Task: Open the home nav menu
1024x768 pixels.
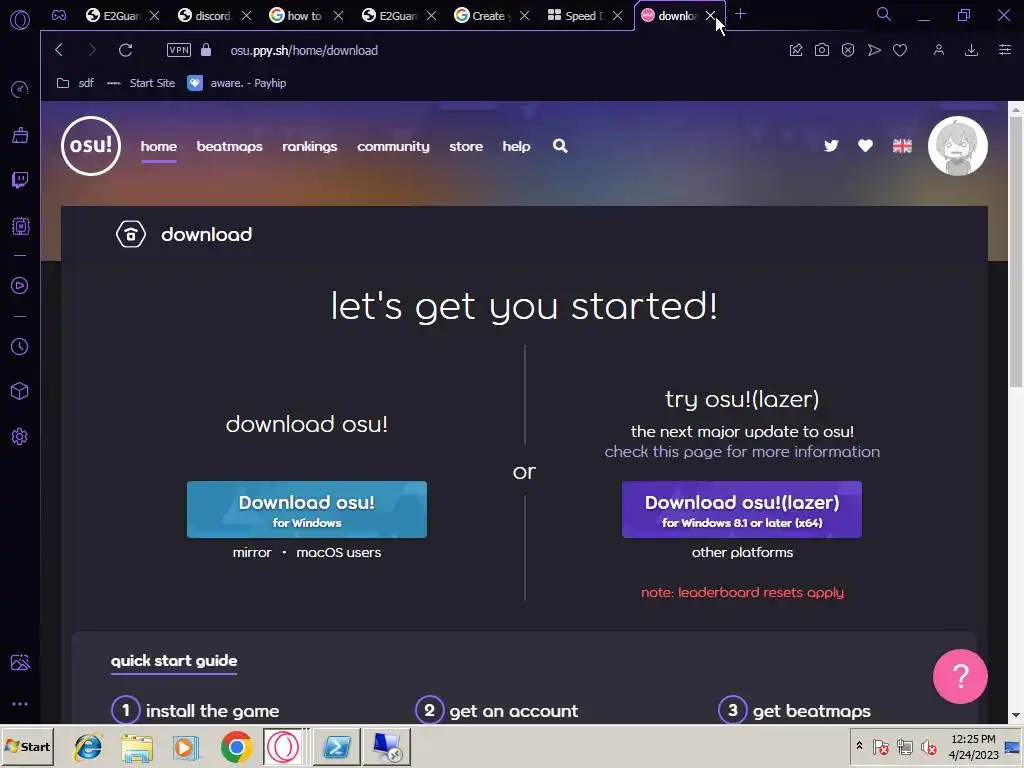Action: point(159,146)
